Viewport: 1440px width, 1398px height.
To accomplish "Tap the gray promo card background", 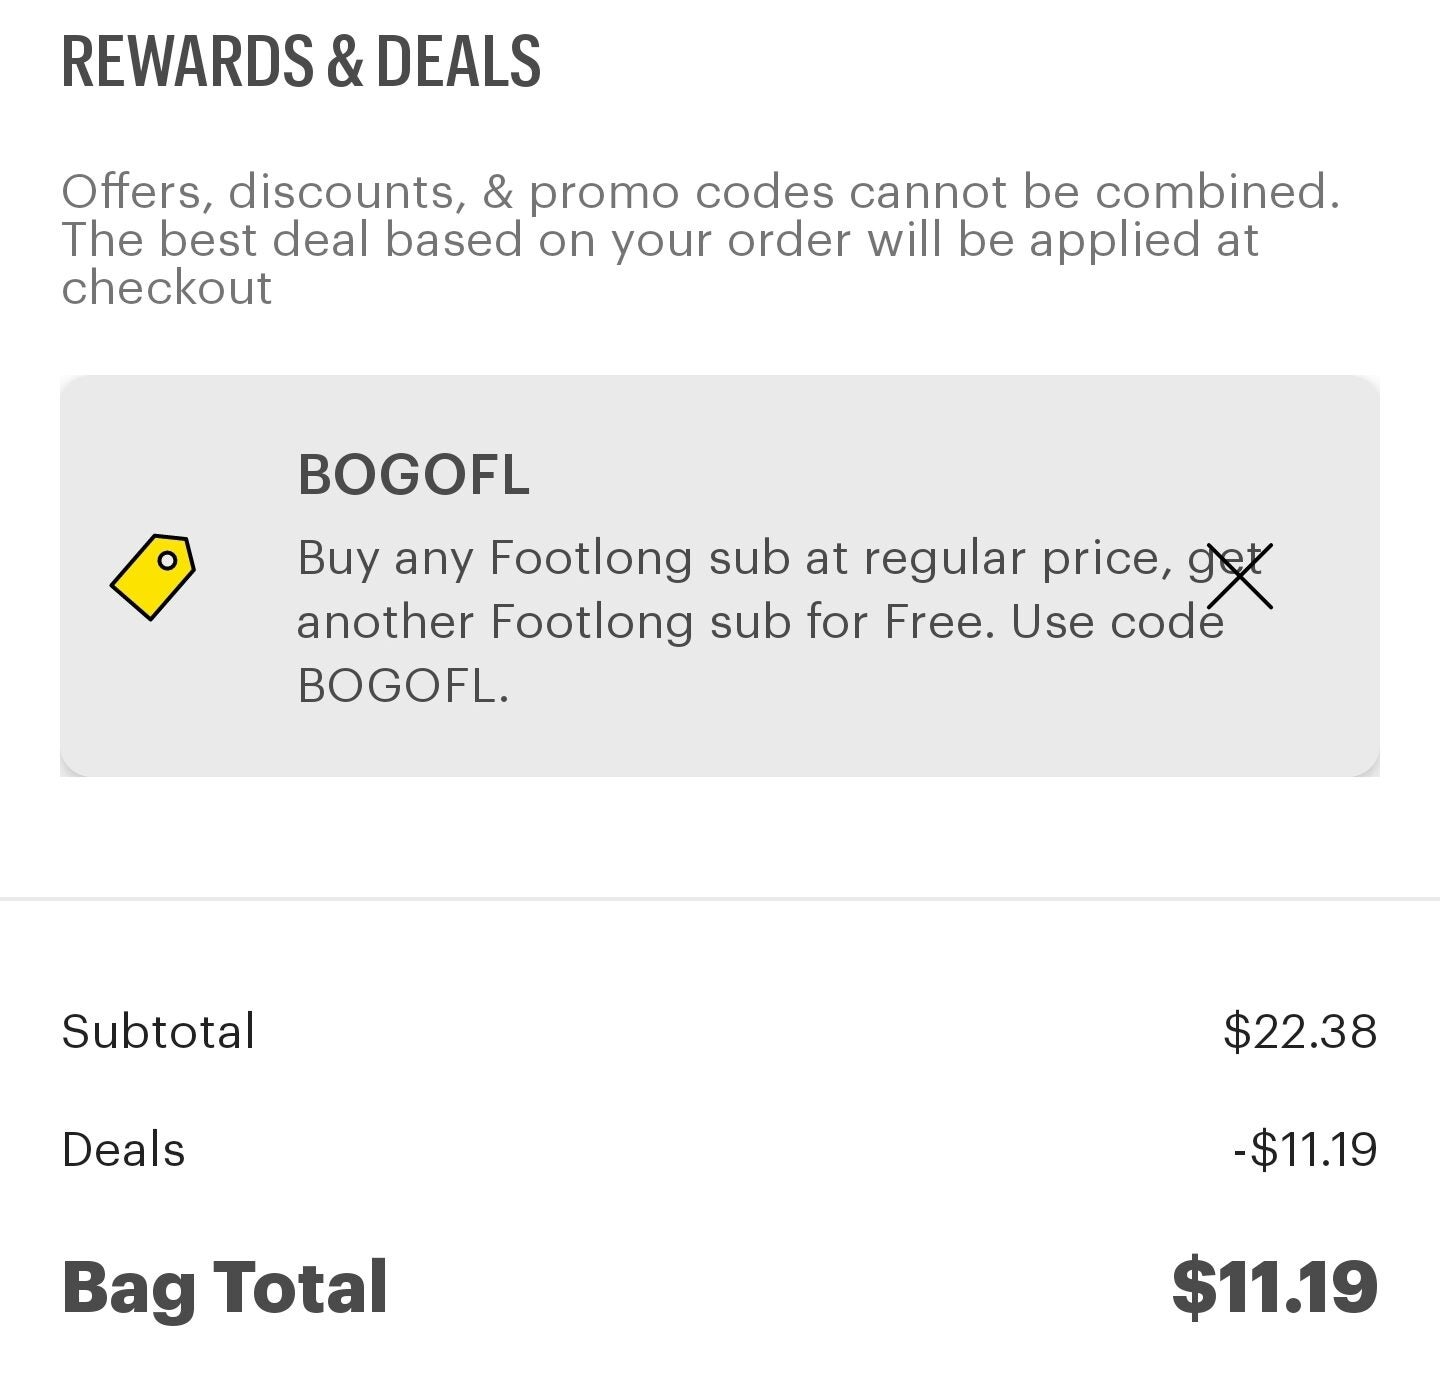I will pyautogui.click(x=720, y=576).
